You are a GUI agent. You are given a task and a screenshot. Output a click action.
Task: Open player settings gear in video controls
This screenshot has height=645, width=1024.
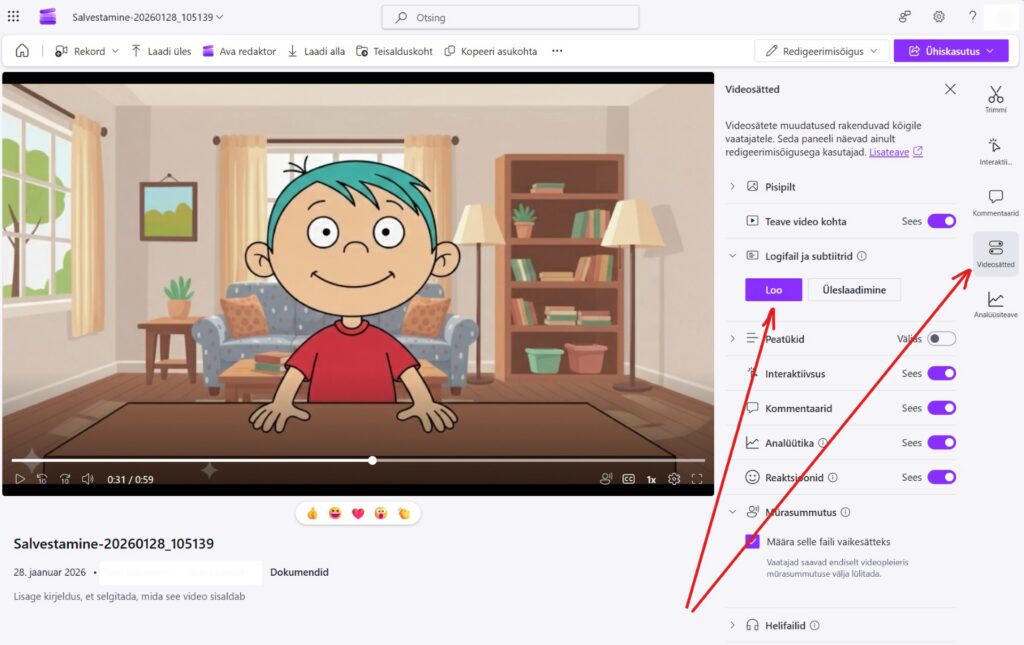point(674,479)
